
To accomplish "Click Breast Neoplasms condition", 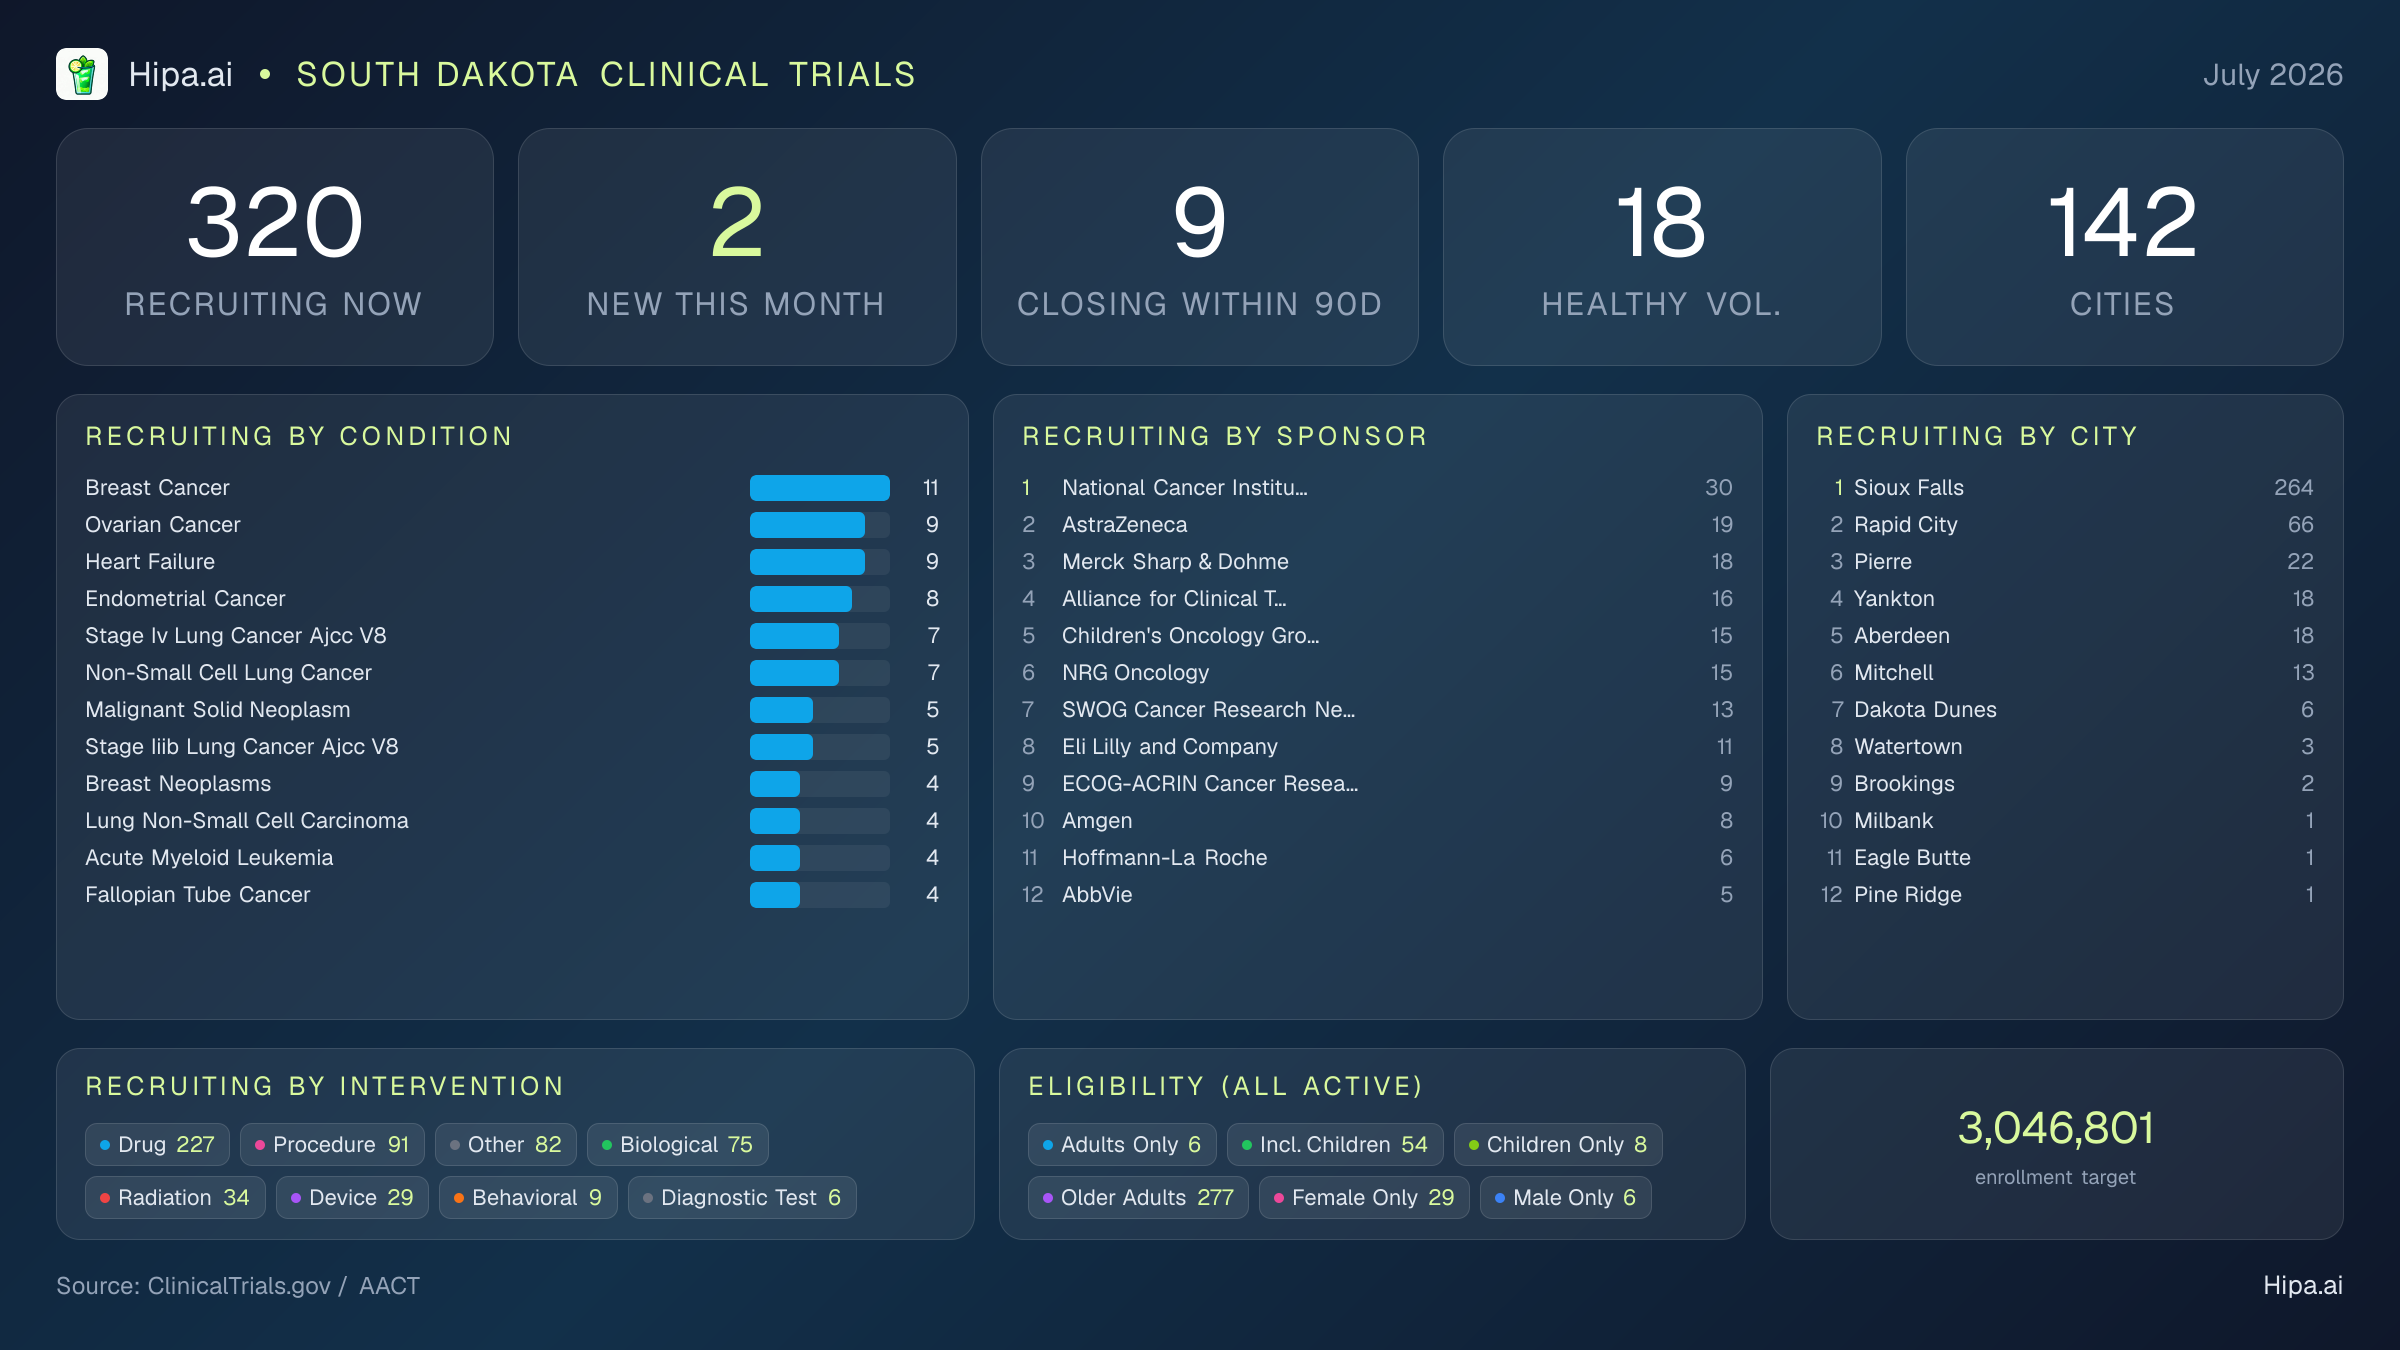I will (512, 784).
